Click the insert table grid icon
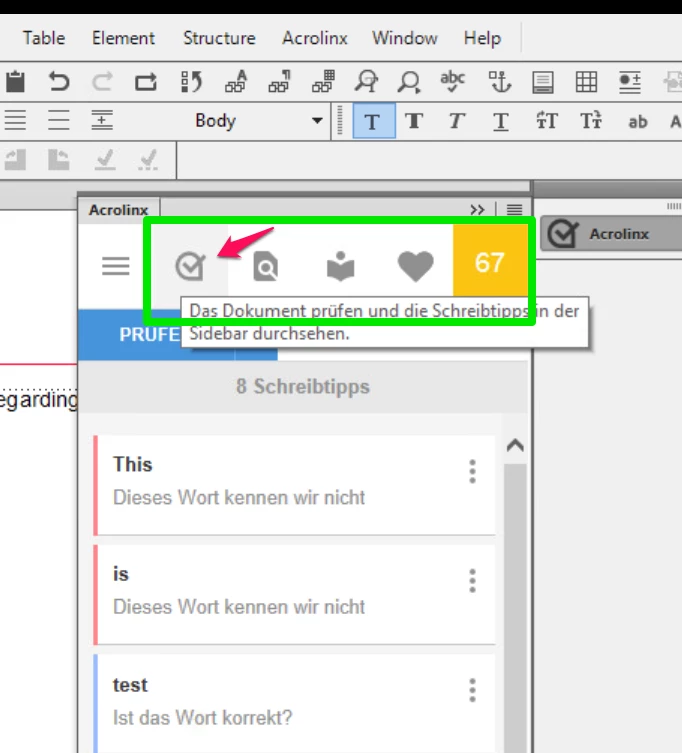Screen dimensions: 682x753 pyautogui.click(x=586, y=82)
